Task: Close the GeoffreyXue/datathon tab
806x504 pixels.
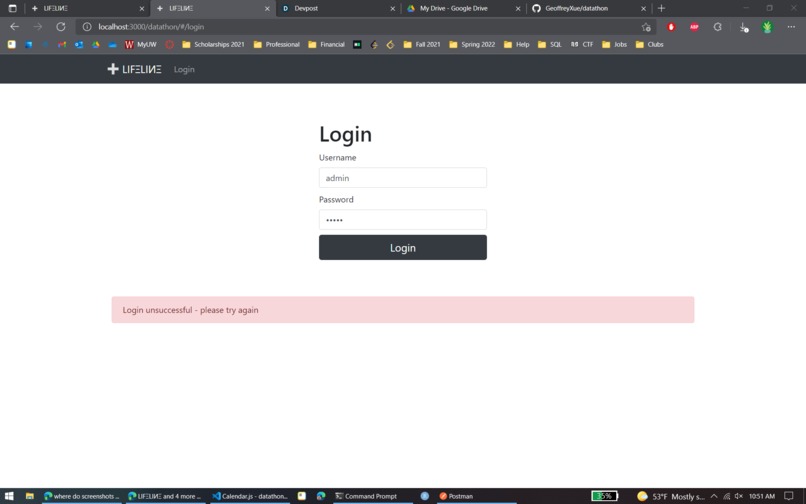Action: (x=643, y=9)
